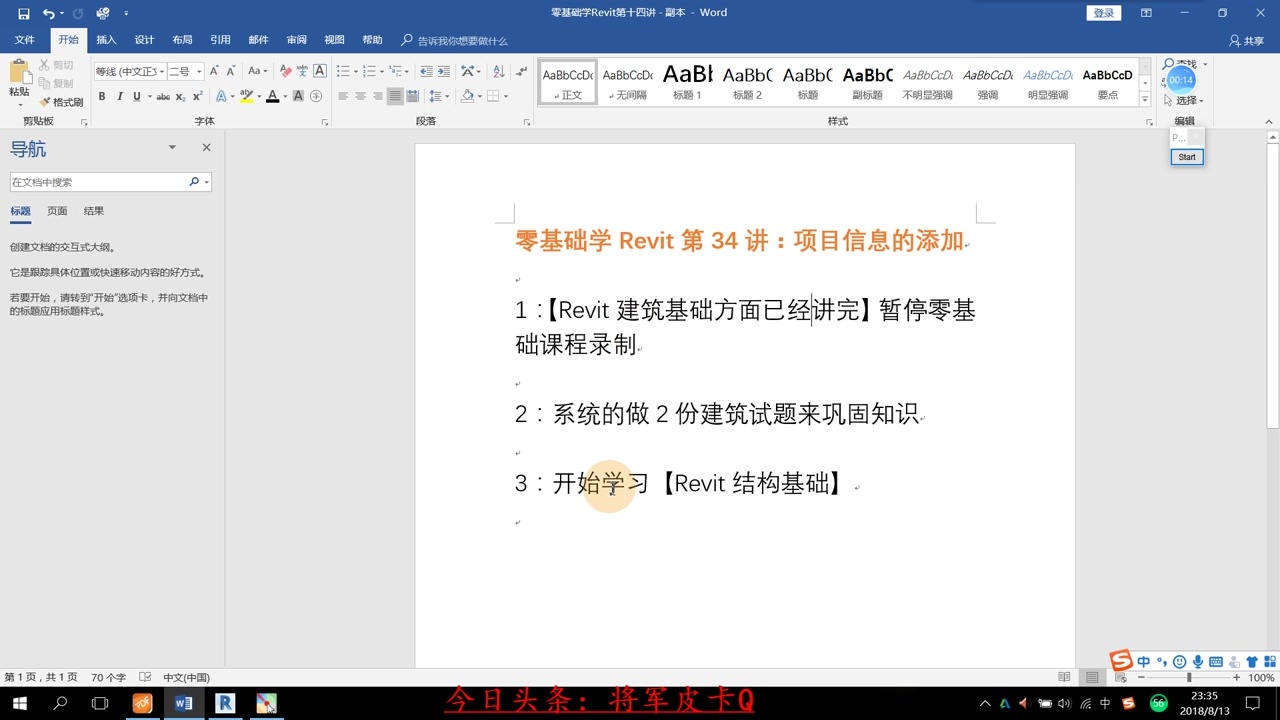Viewport: 1280px width, 720px height.
Task: Click the Start button in the recorder widget
Action: pos(1187,157)
